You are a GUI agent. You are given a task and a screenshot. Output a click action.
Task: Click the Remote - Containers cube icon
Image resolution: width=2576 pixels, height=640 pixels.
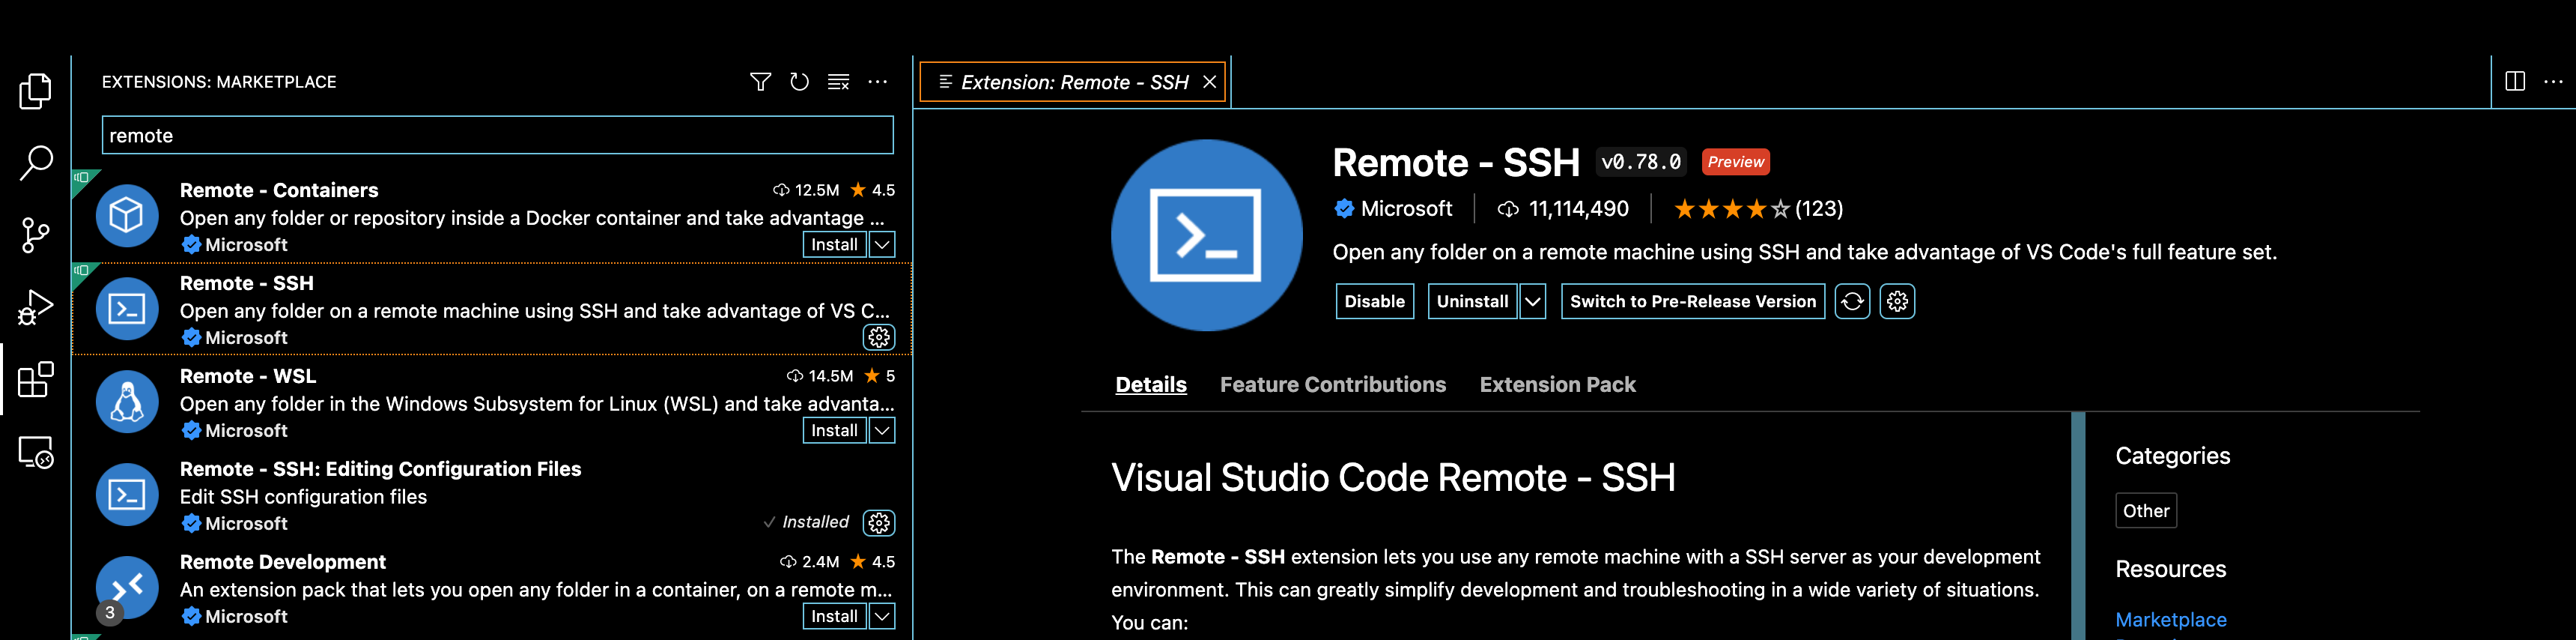pos(127,216)
